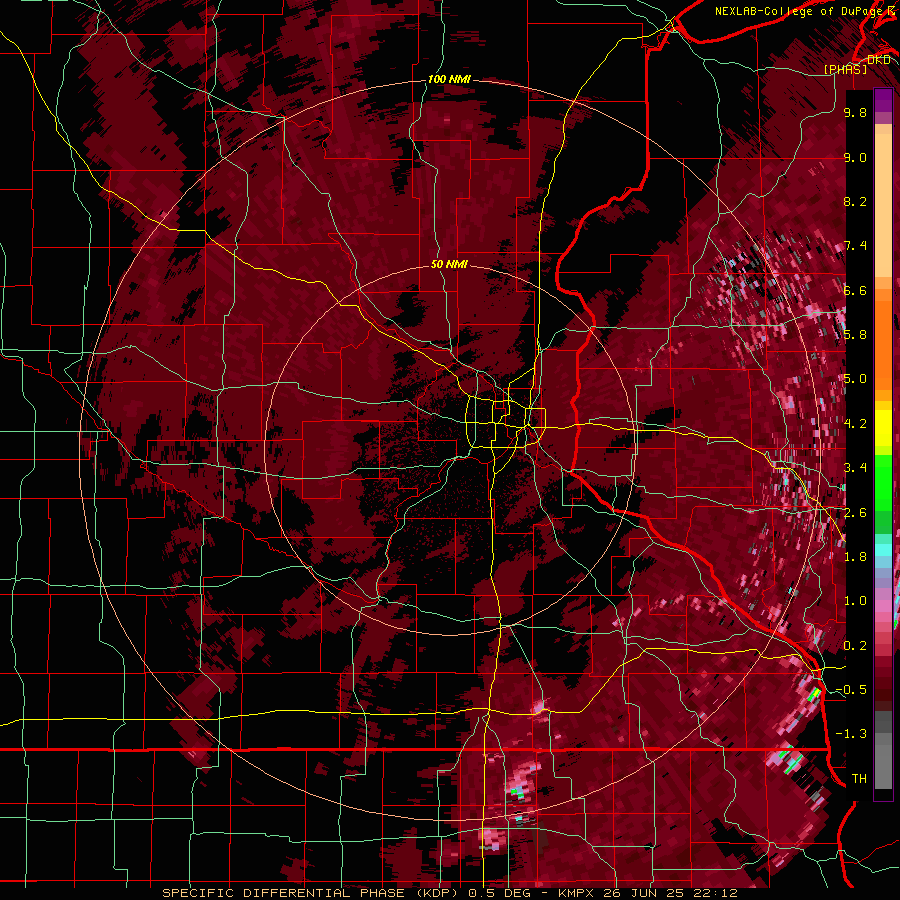Click the purple top segment of color scale
This screenshot has width=900, height=900.
pyautogui.click(x=883, y=100)
